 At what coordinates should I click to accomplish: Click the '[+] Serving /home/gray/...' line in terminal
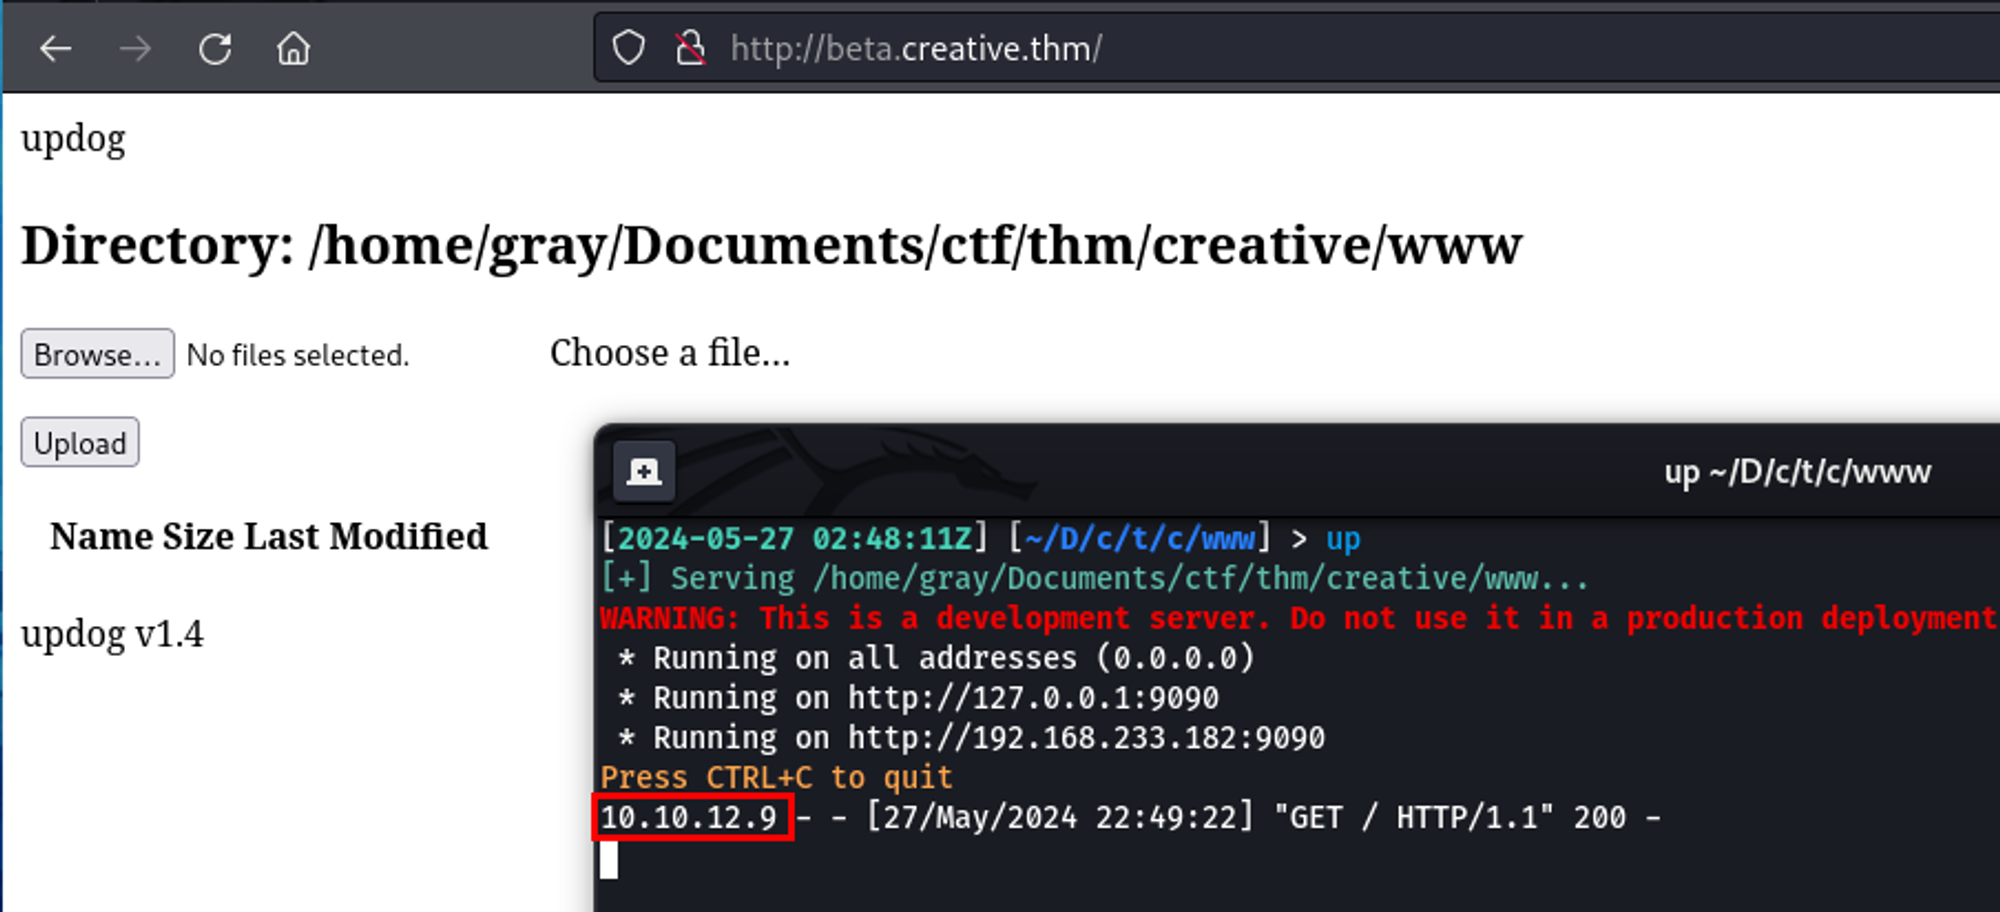coord(1094,579)
